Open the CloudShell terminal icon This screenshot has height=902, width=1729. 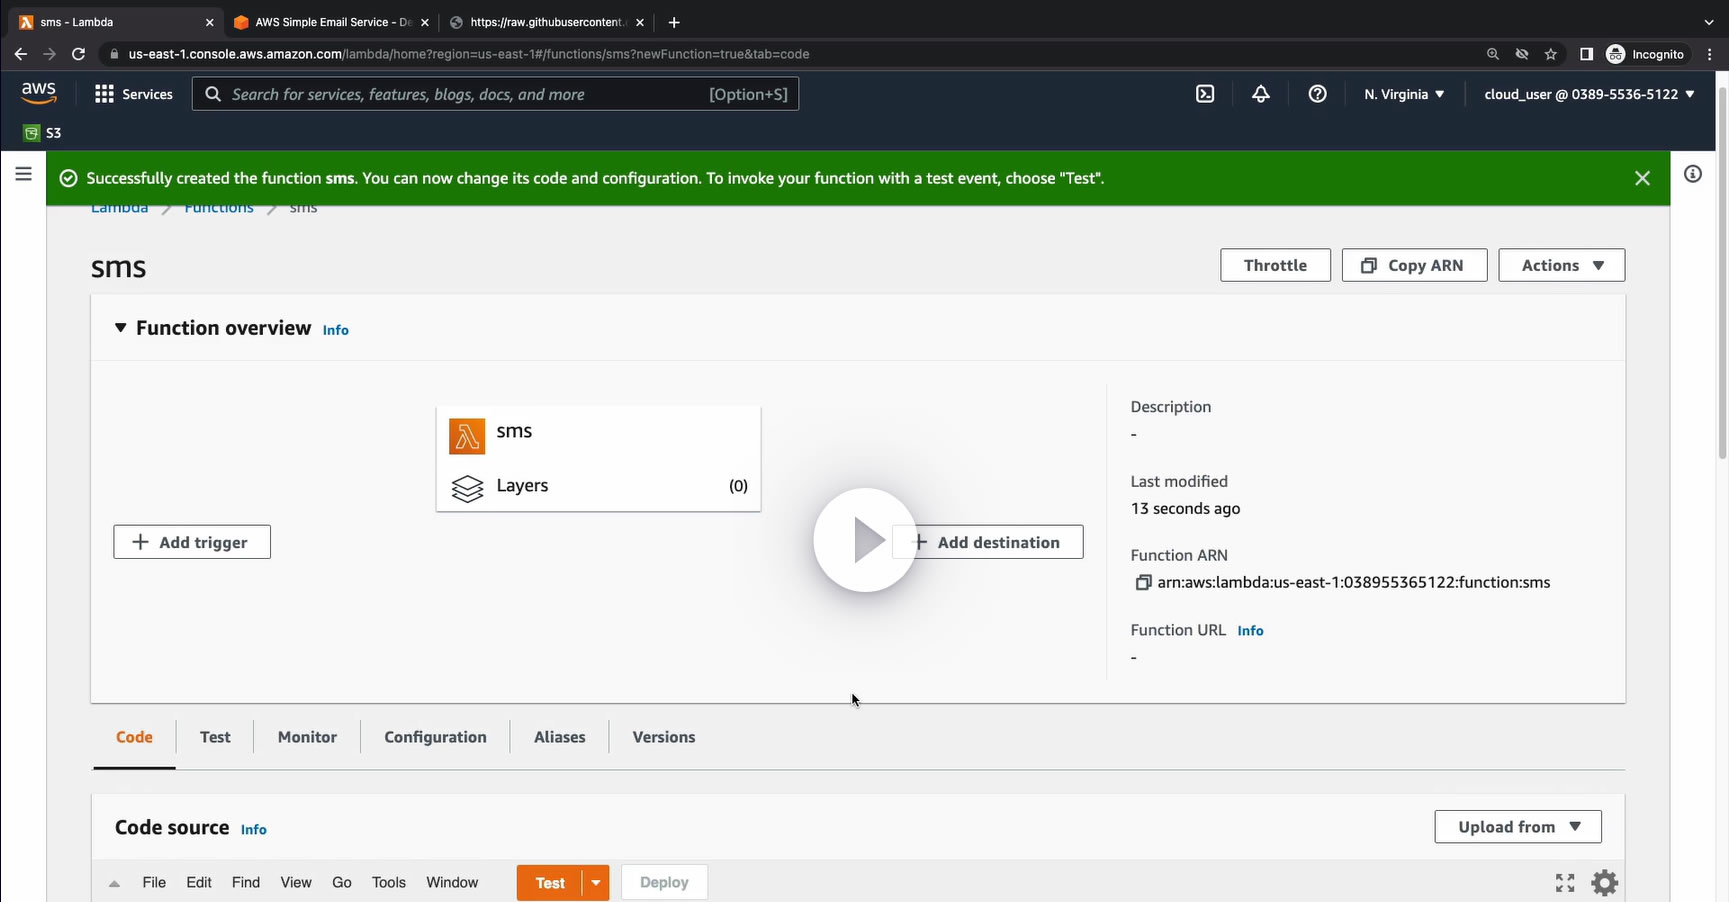tap(1205, 94)
